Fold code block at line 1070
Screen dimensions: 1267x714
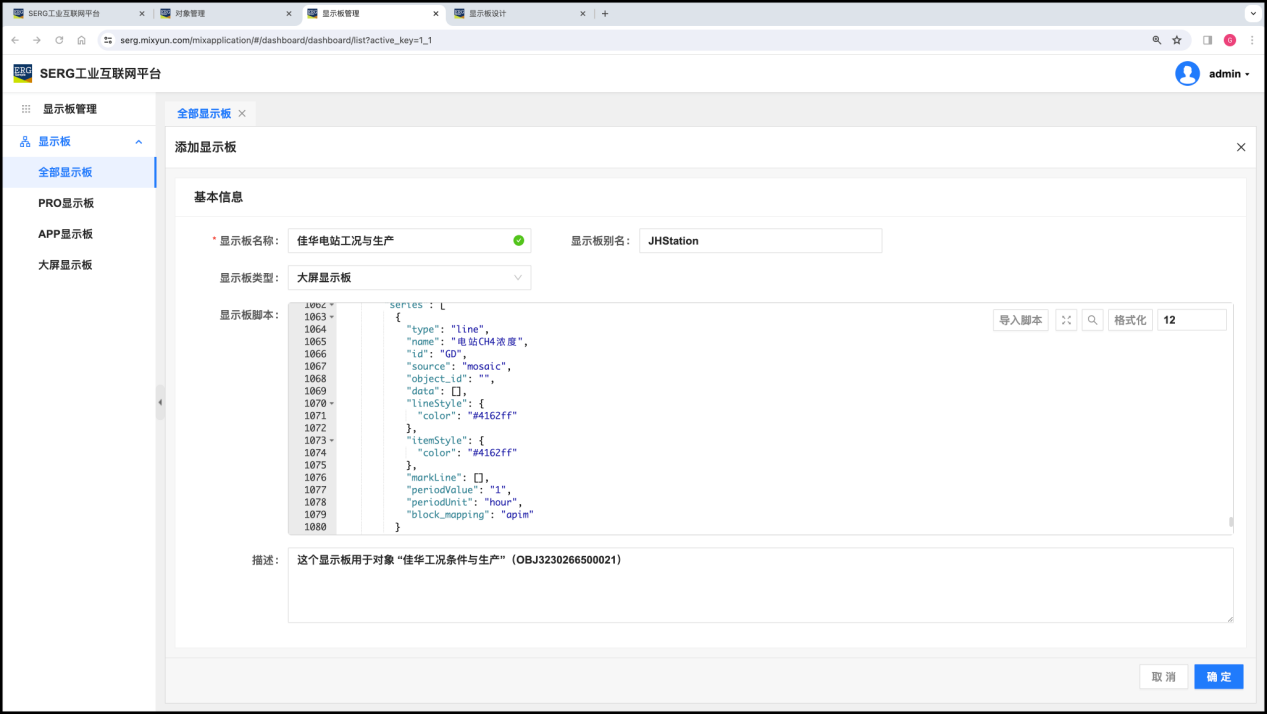coord(331,404)
